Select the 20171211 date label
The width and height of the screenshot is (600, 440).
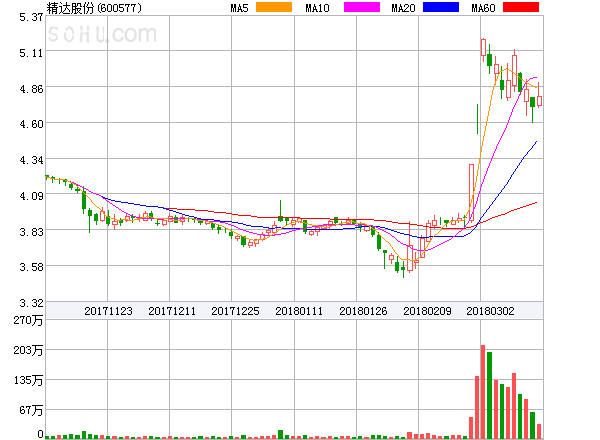(172, 311)
